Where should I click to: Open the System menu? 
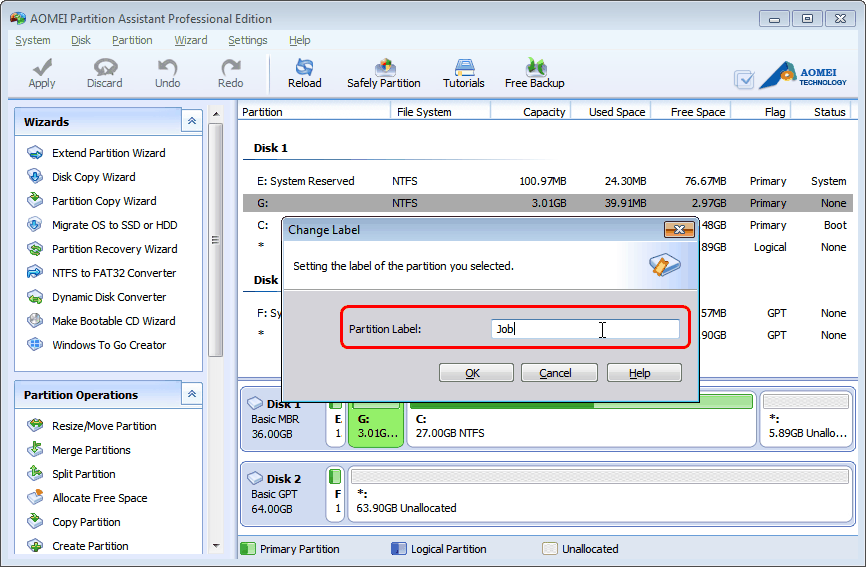coord(33,40)
